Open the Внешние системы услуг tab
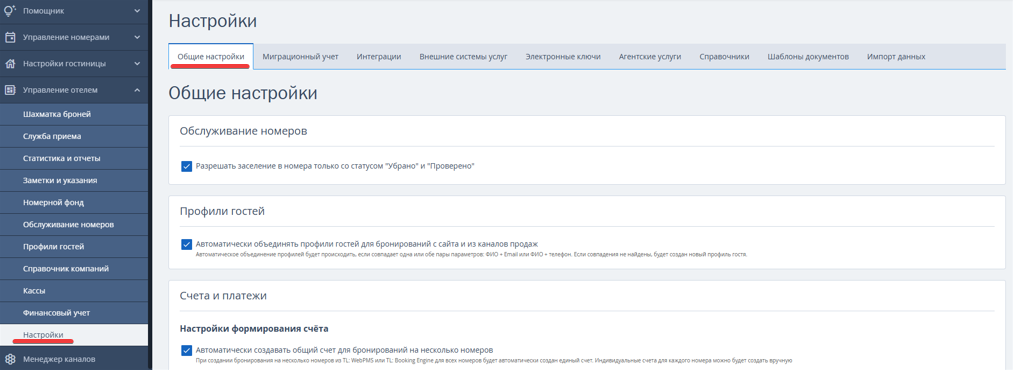Viewport: 1013px width, 370px height. click(x=463, y=57)
